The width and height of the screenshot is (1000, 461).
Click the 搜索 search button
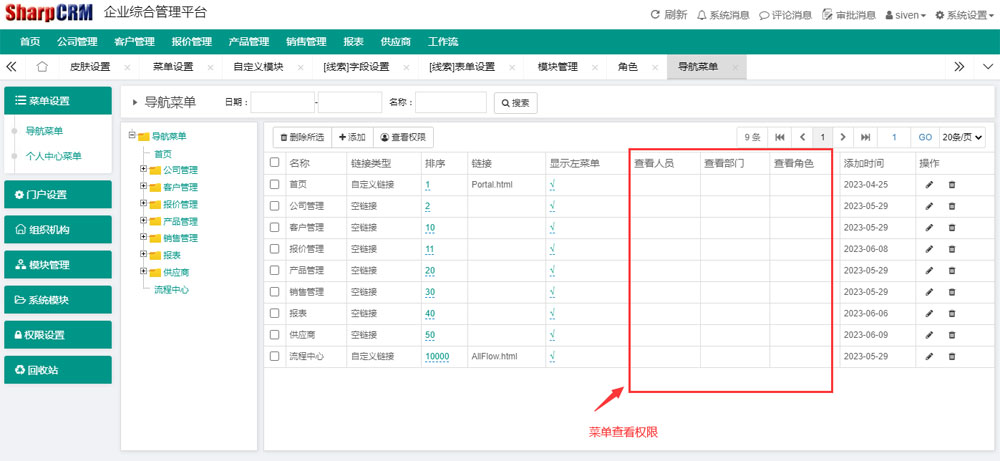coord(516,102)
